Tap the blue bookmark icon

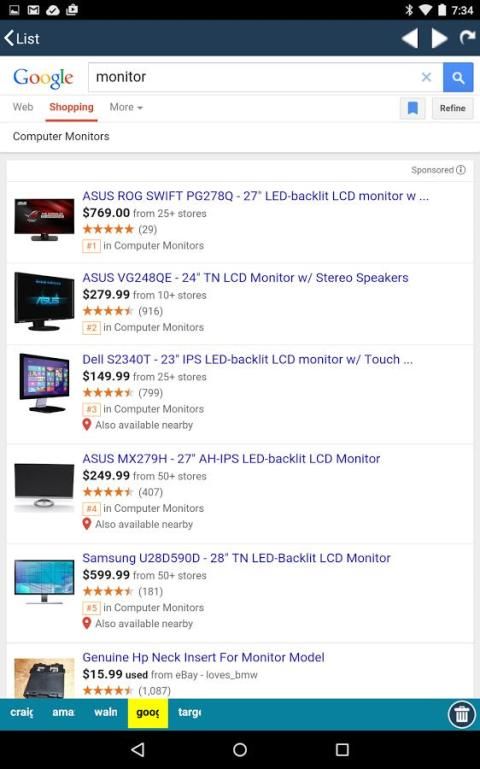tap(412, 108)
